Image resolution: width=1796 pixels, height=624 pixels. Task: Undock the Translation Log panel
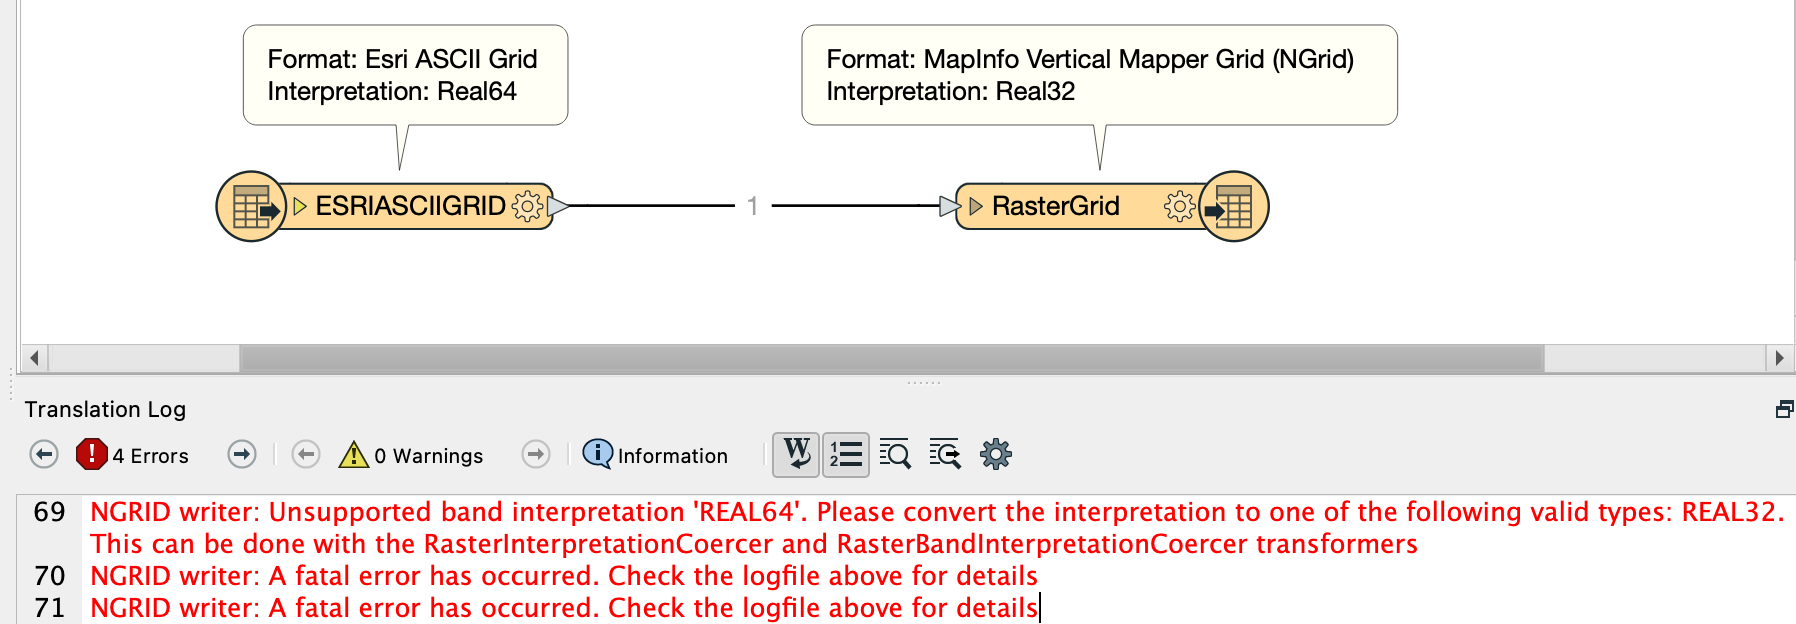pos(1784,409)
